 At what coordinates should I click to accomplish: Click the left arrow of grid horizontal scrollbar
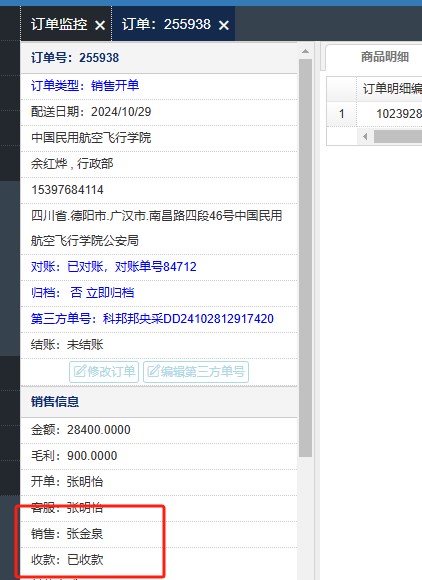coord(365,137)
